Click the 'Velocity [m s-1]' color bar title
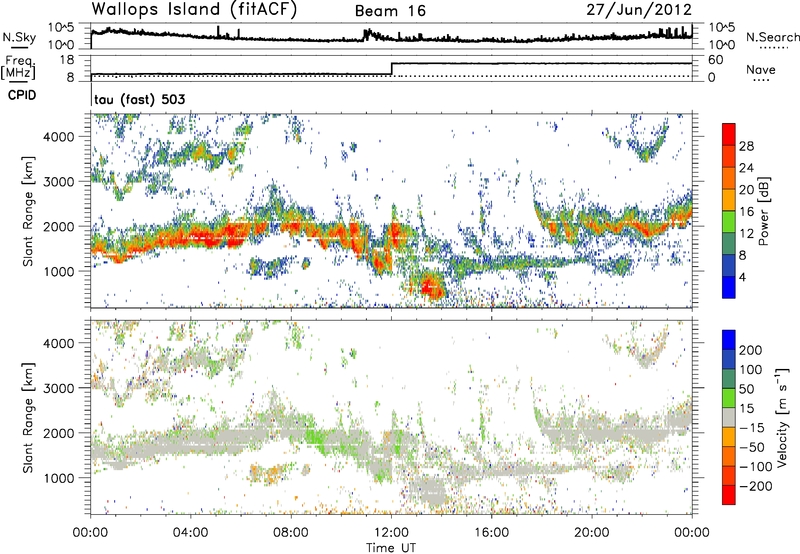Image resolution: width=800 pixels, height=554 pixels. (x=781, y=417)
